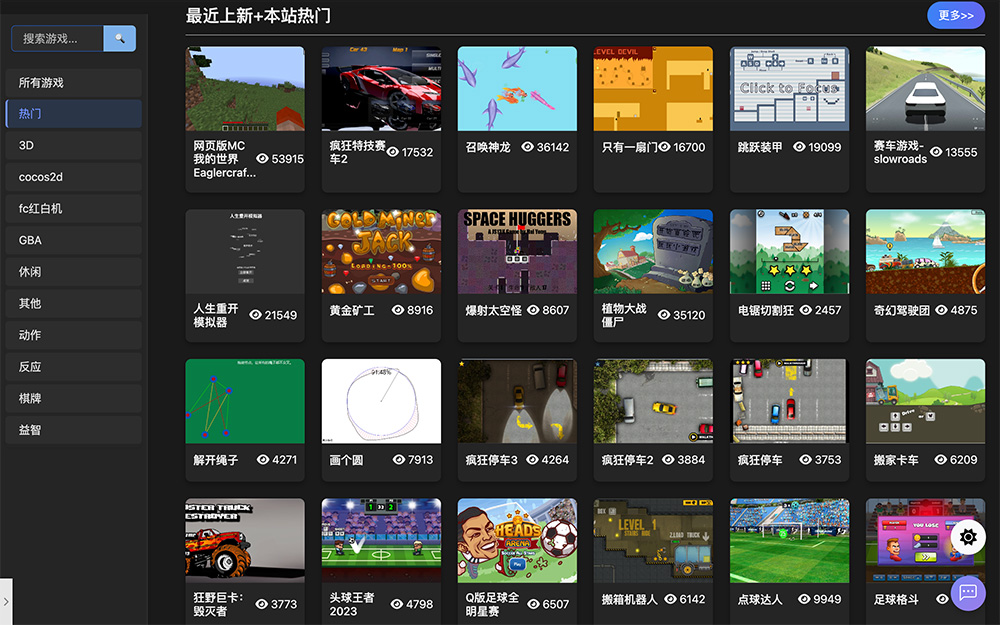Click the eye icon on 黄金矿工 card

pyautogui.click(x=398, y=310)
